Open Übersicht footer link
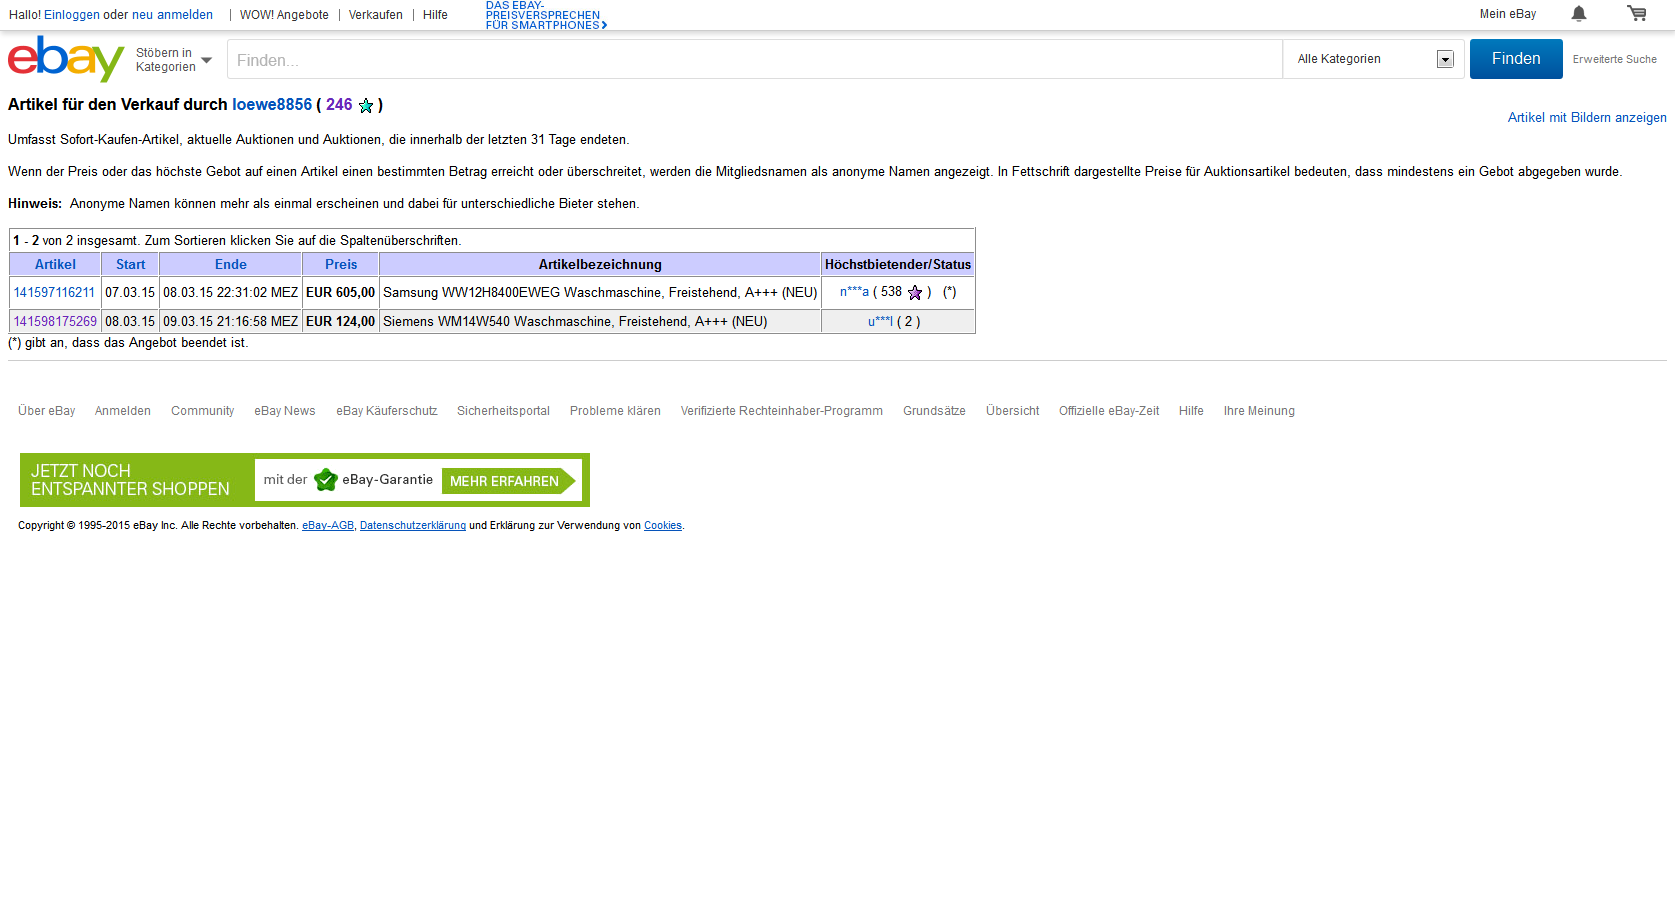The image size is (1675, 904). [1012, 411]
